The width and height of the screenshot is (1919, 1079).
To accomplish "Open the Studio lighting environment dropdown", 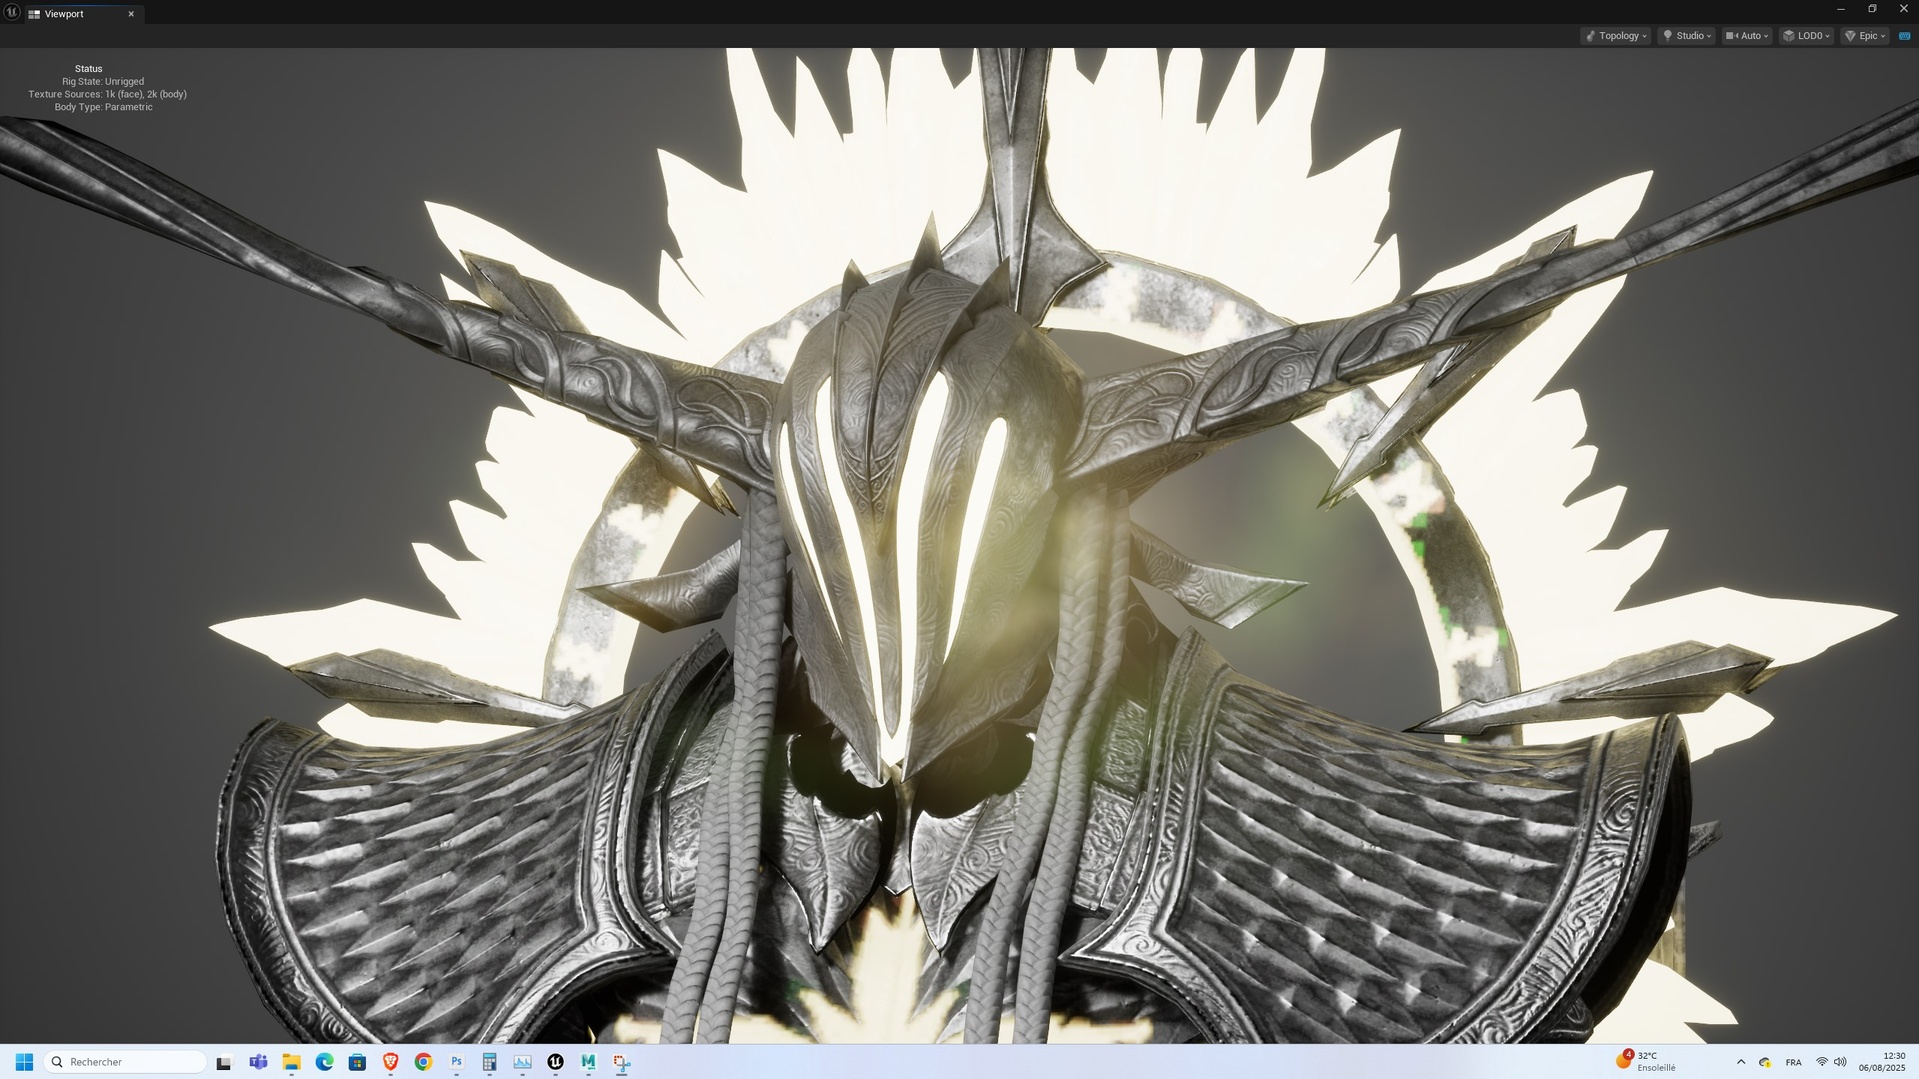I will coord(1686,36).
